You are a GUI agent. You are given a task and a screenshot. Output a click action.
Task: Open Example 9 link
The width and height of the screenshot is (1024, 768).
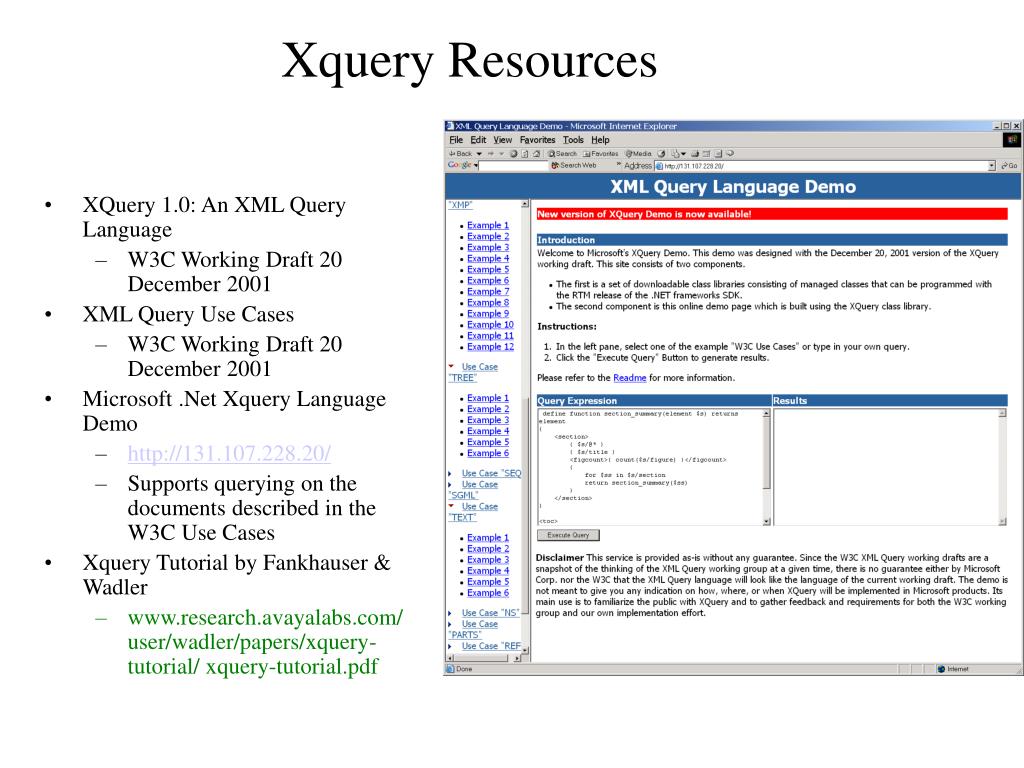click(x=488, y=313)
